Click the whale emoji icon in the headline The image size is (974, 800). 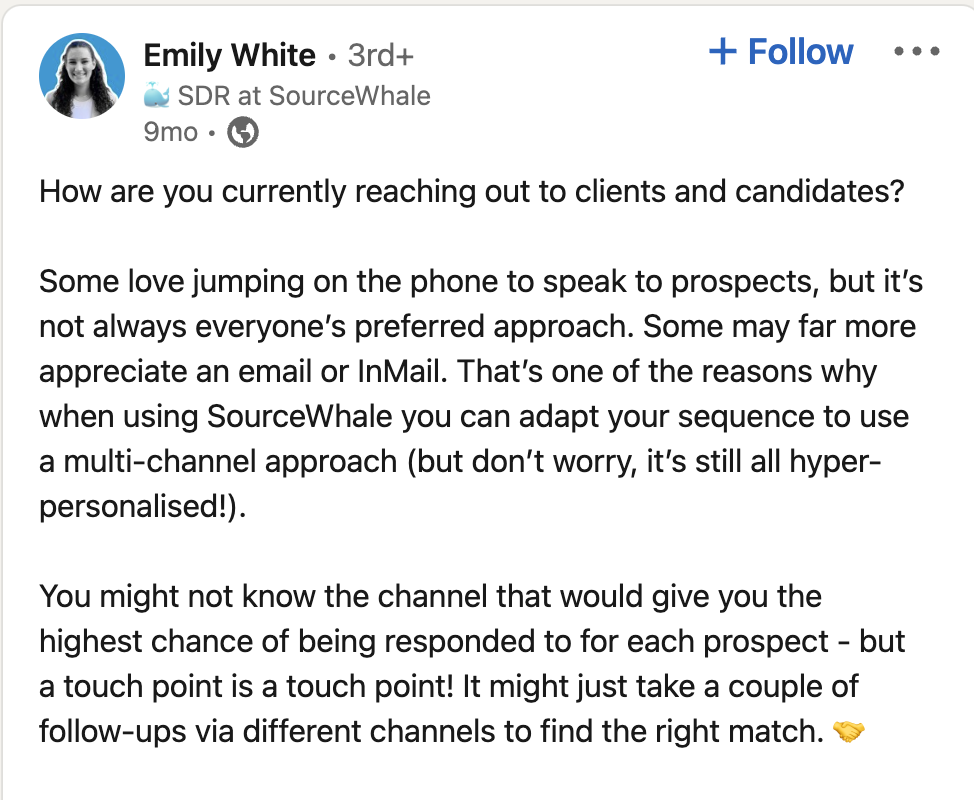point(157,96)
